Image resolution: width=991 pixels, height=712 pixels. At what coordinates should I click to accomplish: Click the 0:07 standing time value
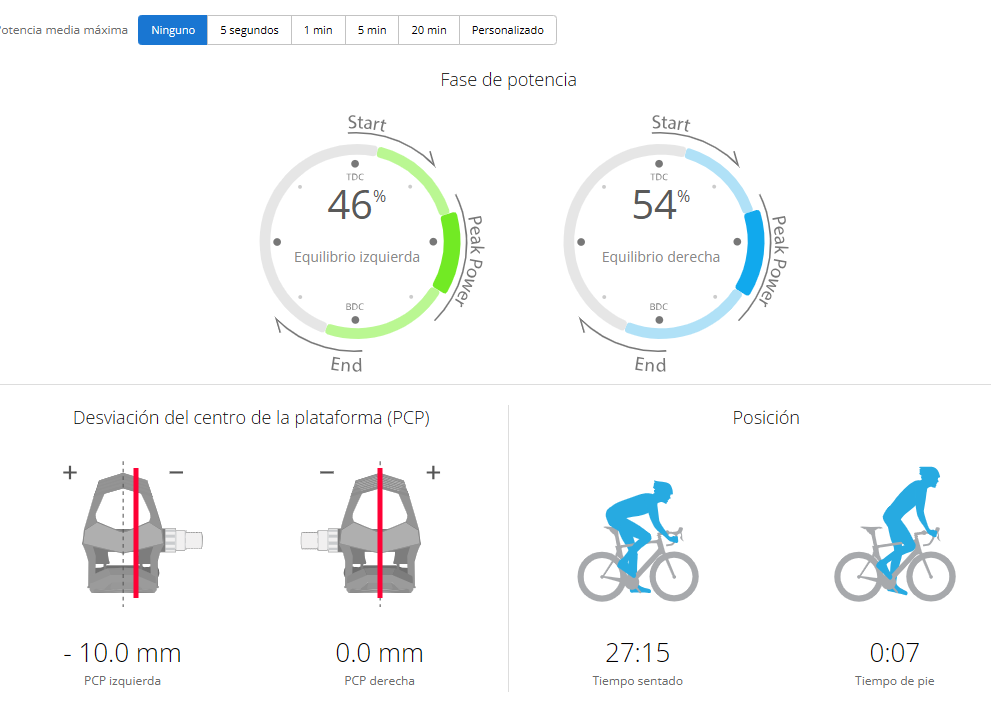(x=894, y=654)
